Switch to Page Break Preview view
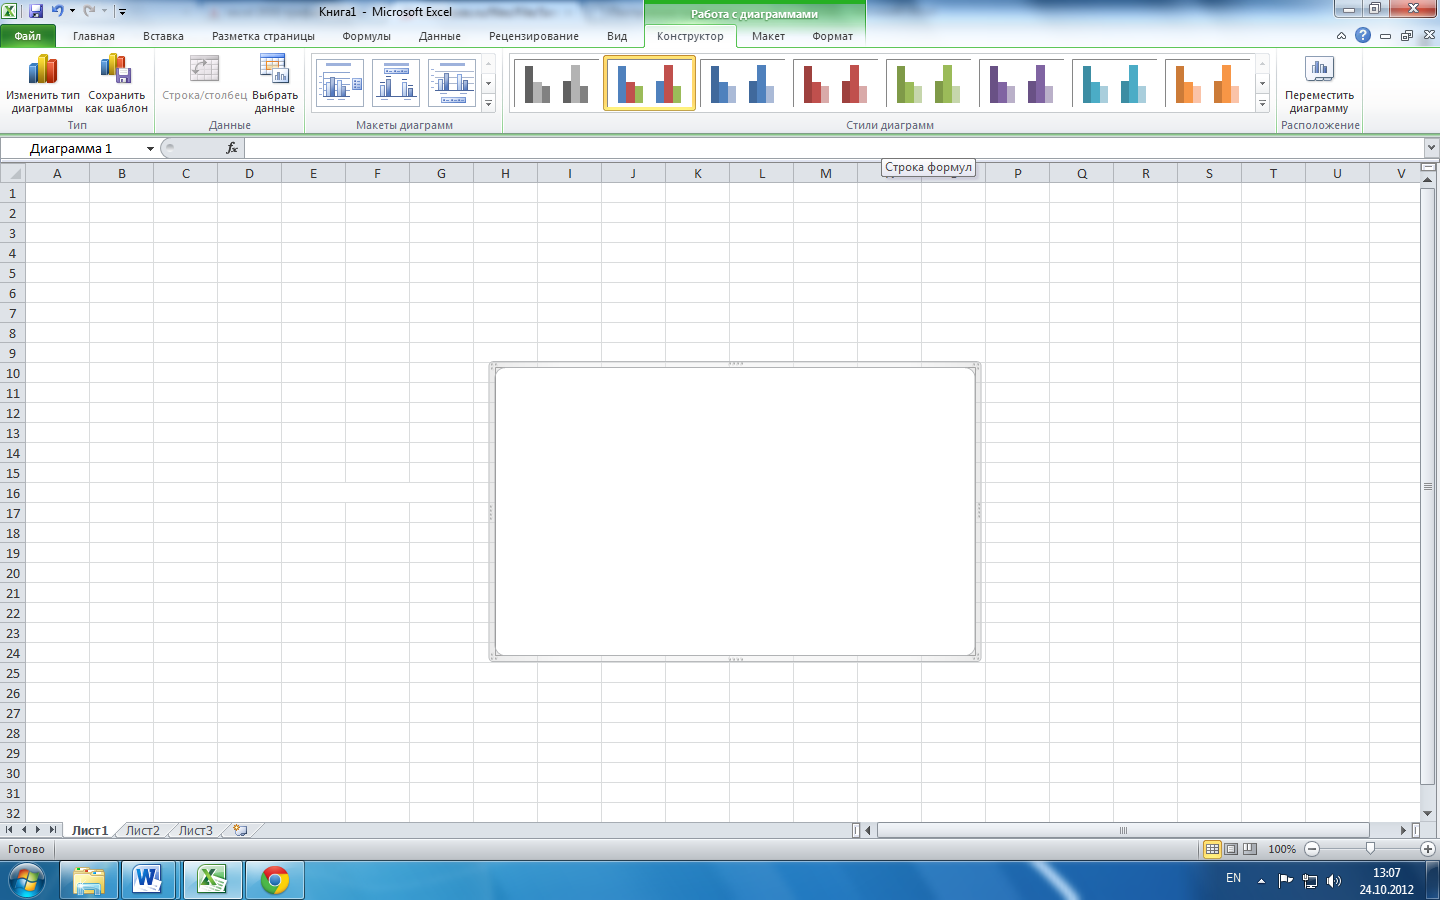 pyautogui.click(x=1250, y=849)
